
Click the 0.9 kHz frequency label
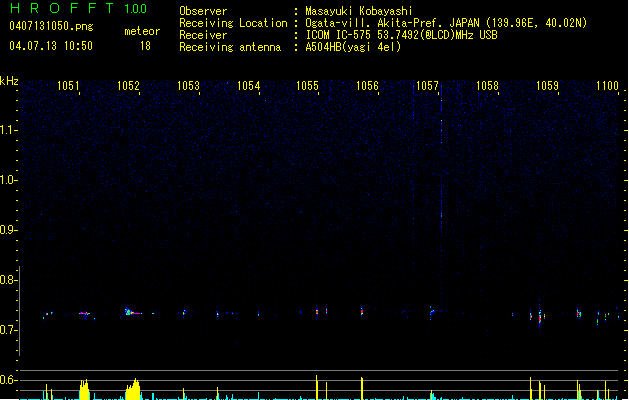(8, 230)
